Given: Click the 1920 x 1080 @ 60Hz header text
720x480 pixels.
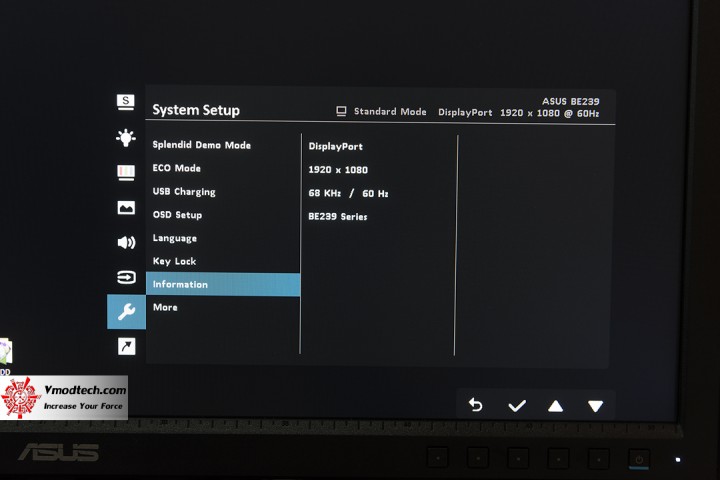Looking at the screenshot, I should 550,113.
